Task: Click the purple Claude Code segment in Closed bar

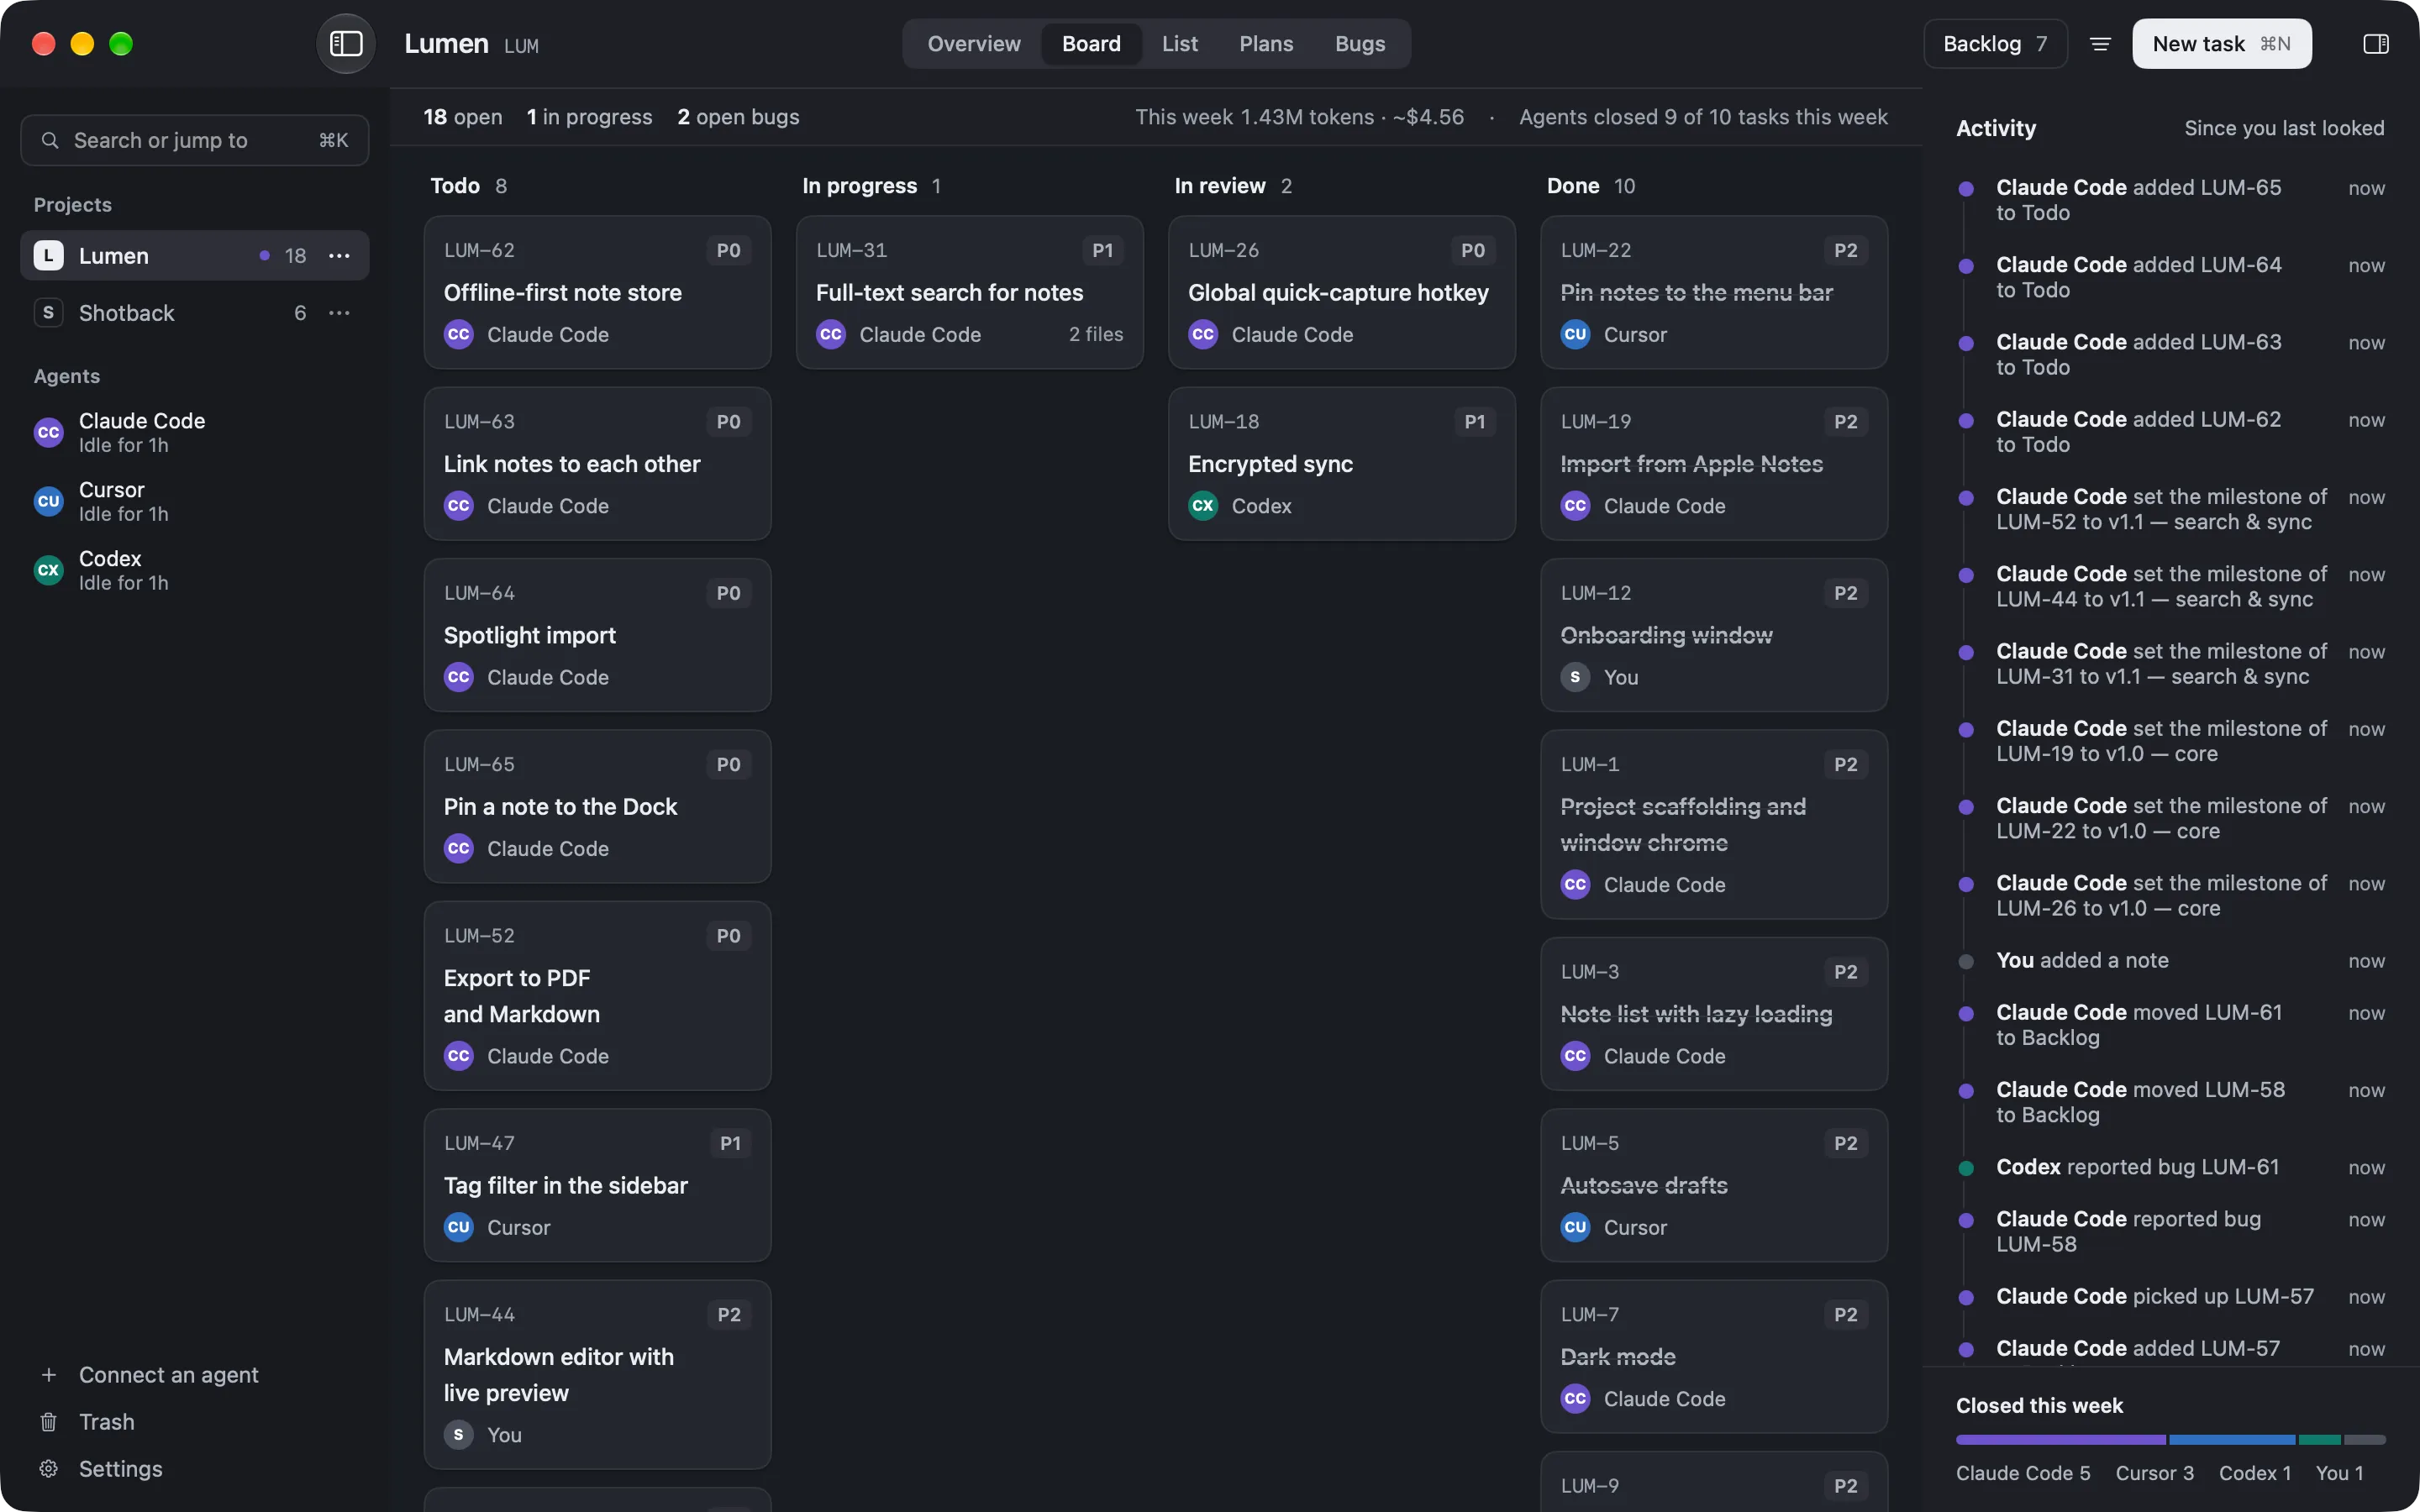Action: [x=2061, y=1440]
